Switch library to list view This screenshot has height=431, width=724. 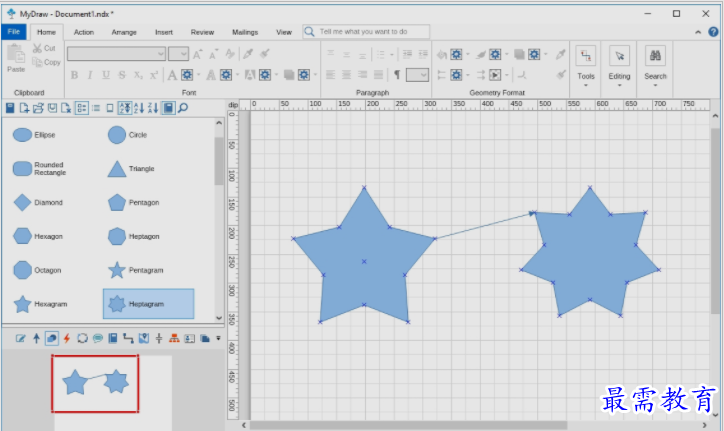pos(96,108)
